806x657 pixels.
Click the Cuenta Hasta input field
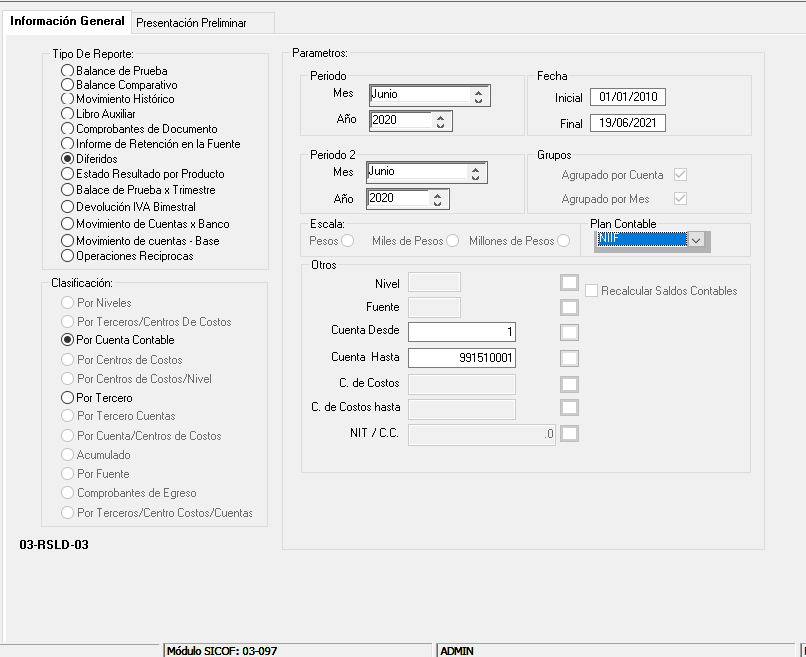point(462,358)
